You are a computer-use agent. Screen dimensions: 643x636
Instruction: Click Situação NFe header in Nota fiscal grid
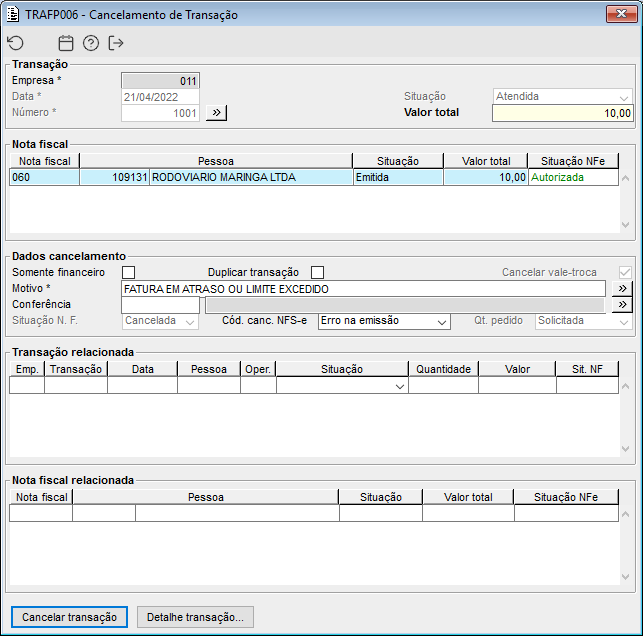point(573,161)
